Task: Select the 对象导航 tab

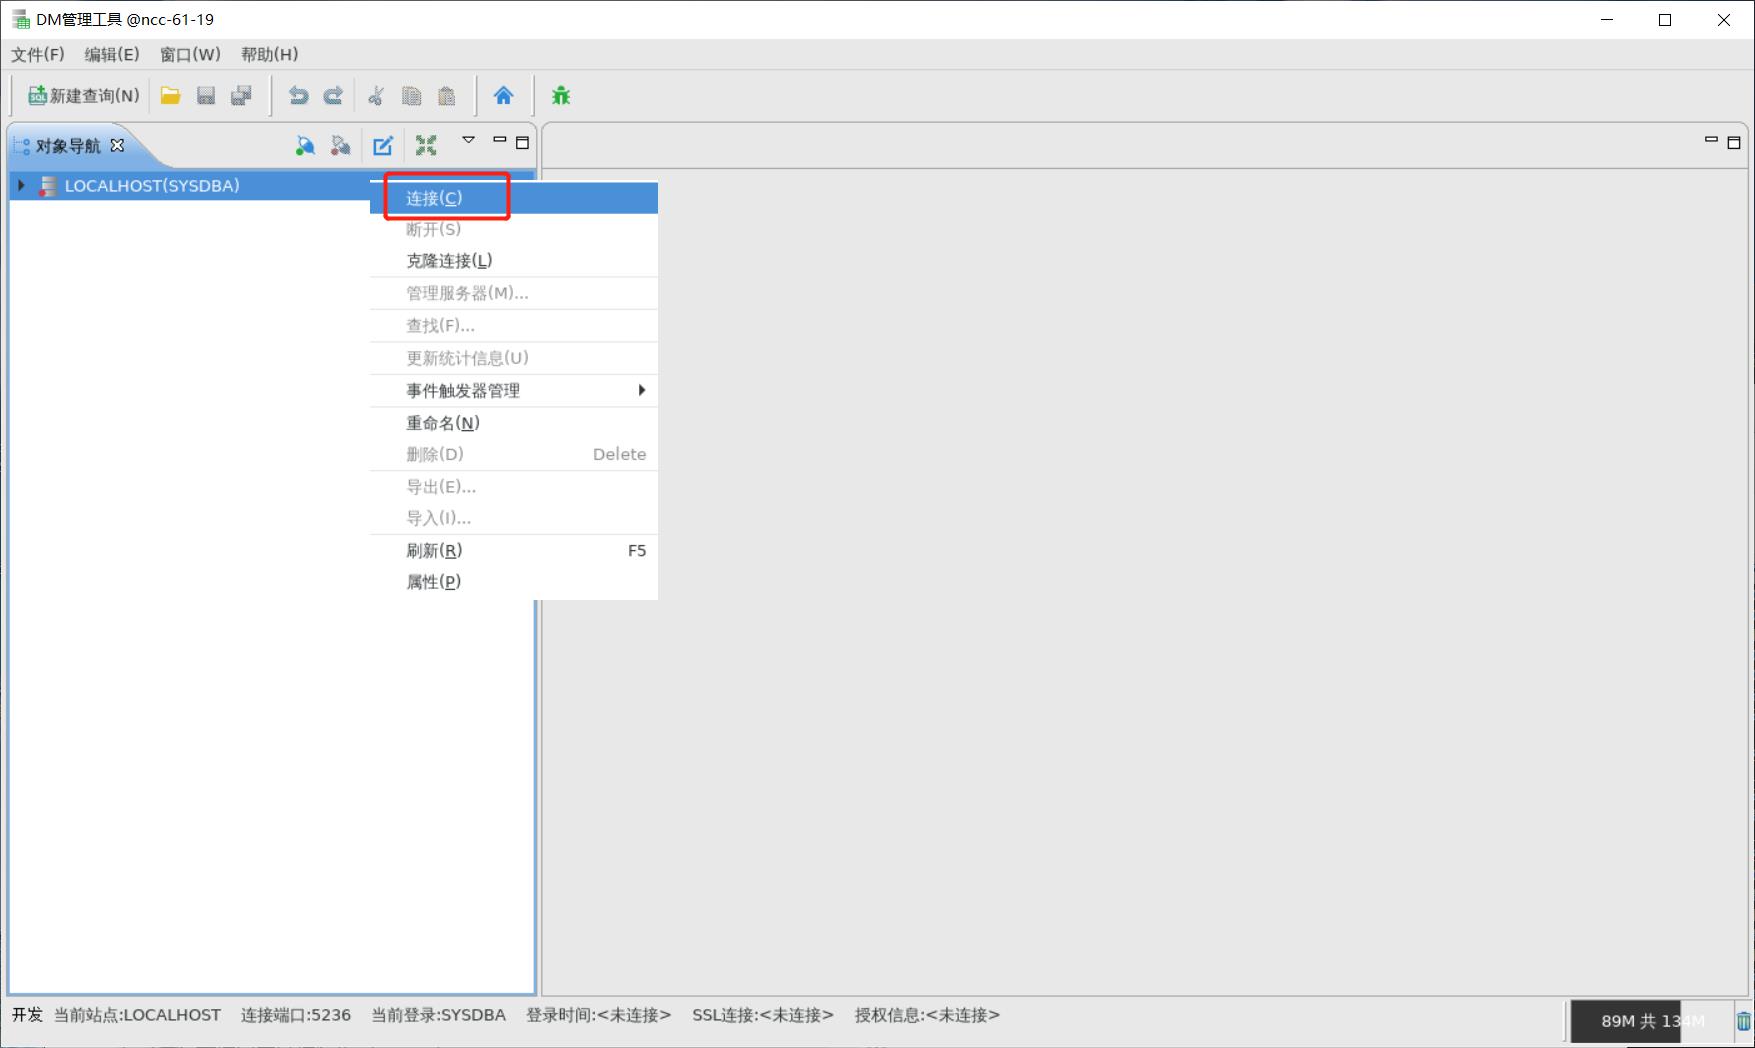Action: click(68, 146)
